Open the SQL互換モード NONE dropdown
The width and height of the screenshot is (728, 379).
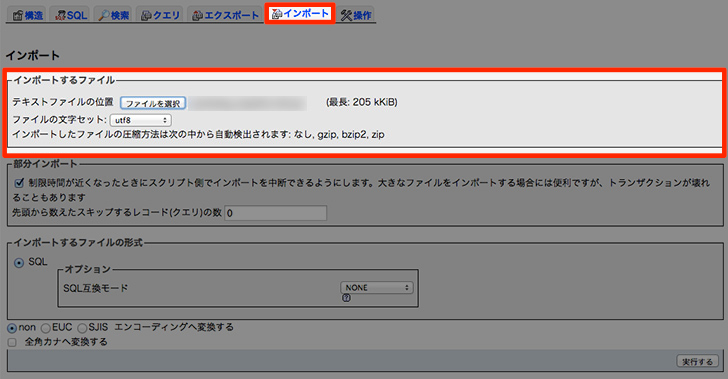tap(377, 288)
